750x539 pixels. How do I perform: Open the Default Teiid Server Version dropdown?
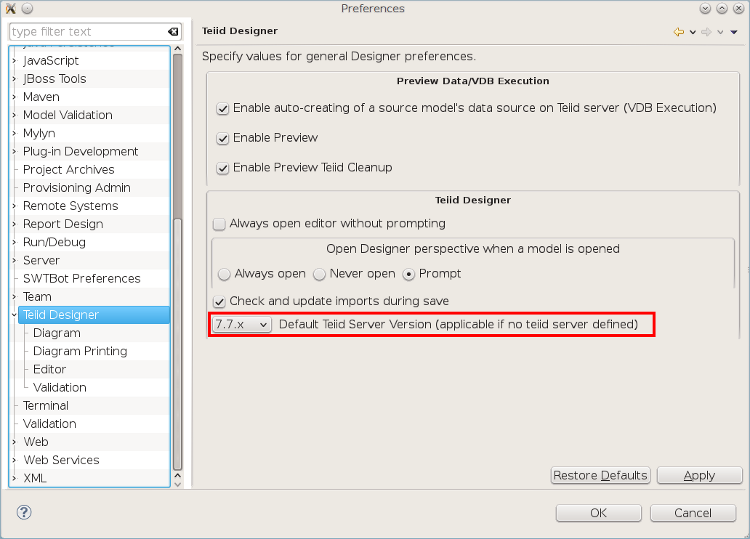point(242,324)
